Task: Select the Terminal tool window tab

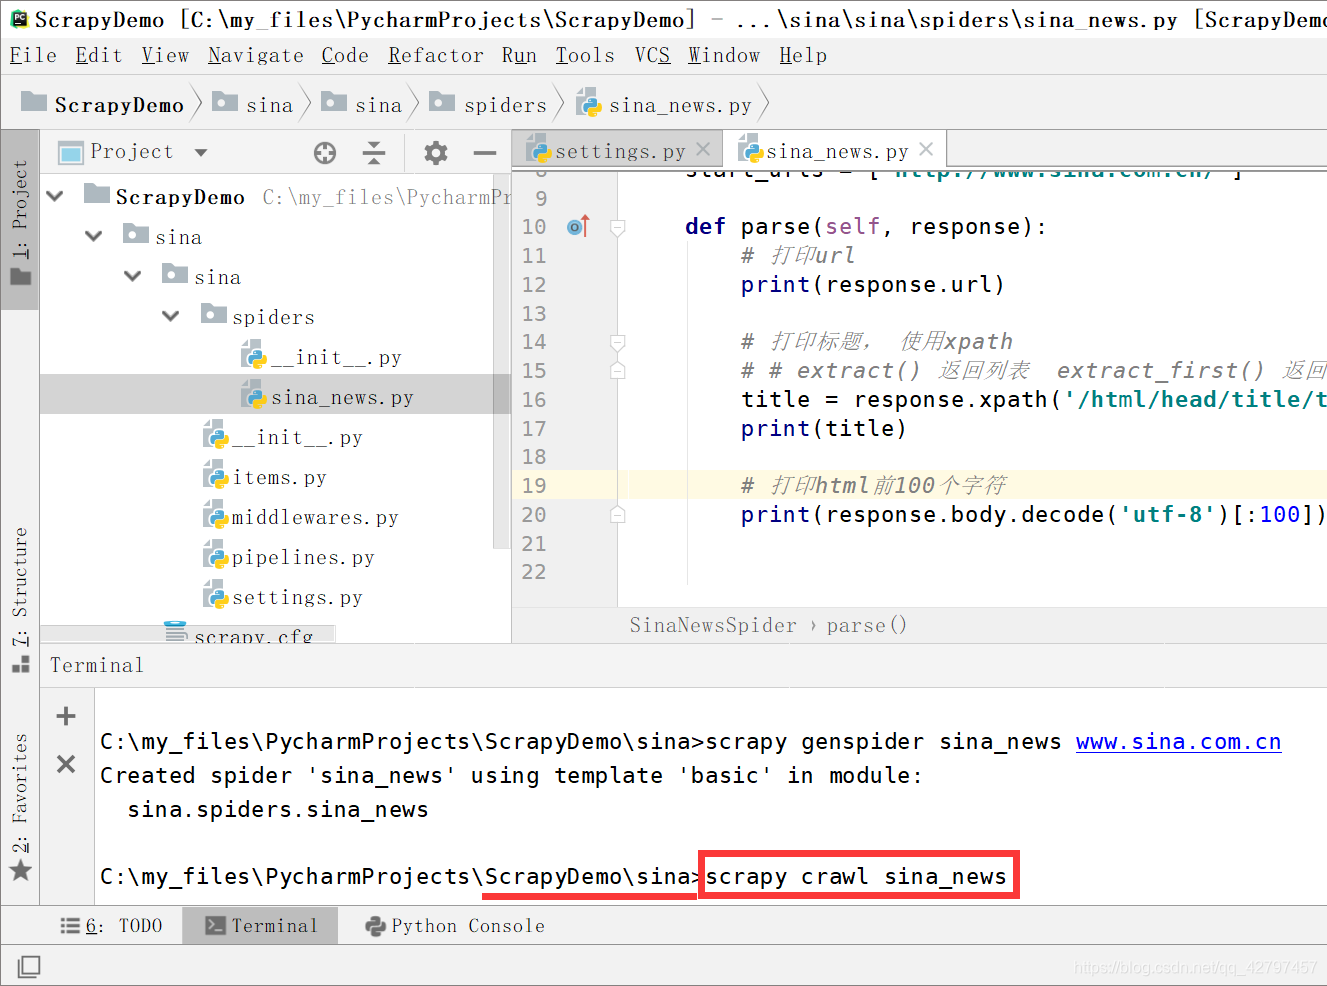Action: pyautogui.click(x=260, y=926)
